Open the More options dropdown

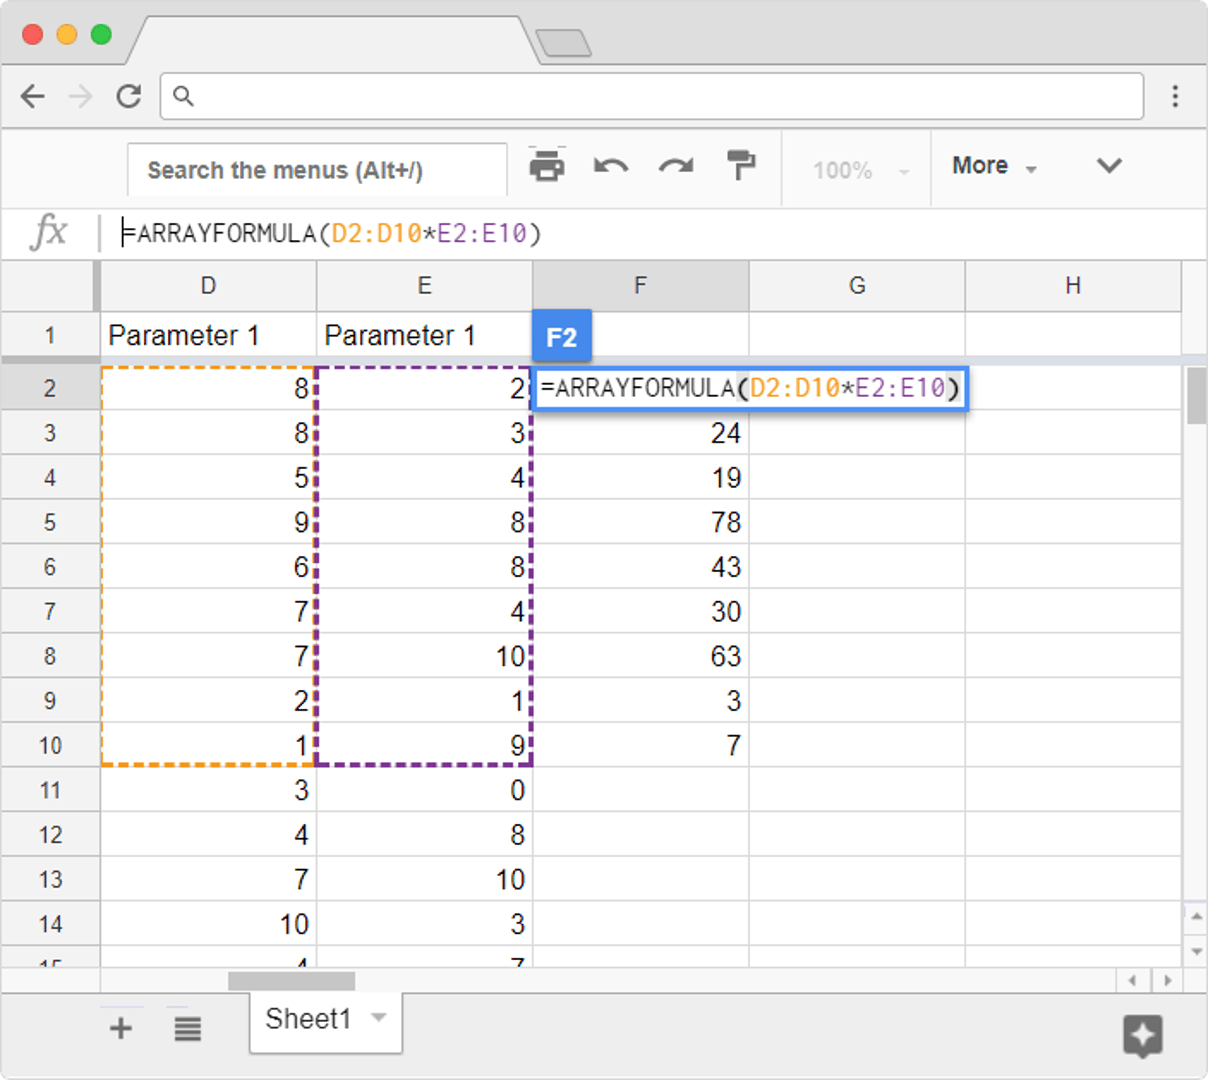point(993,166)
